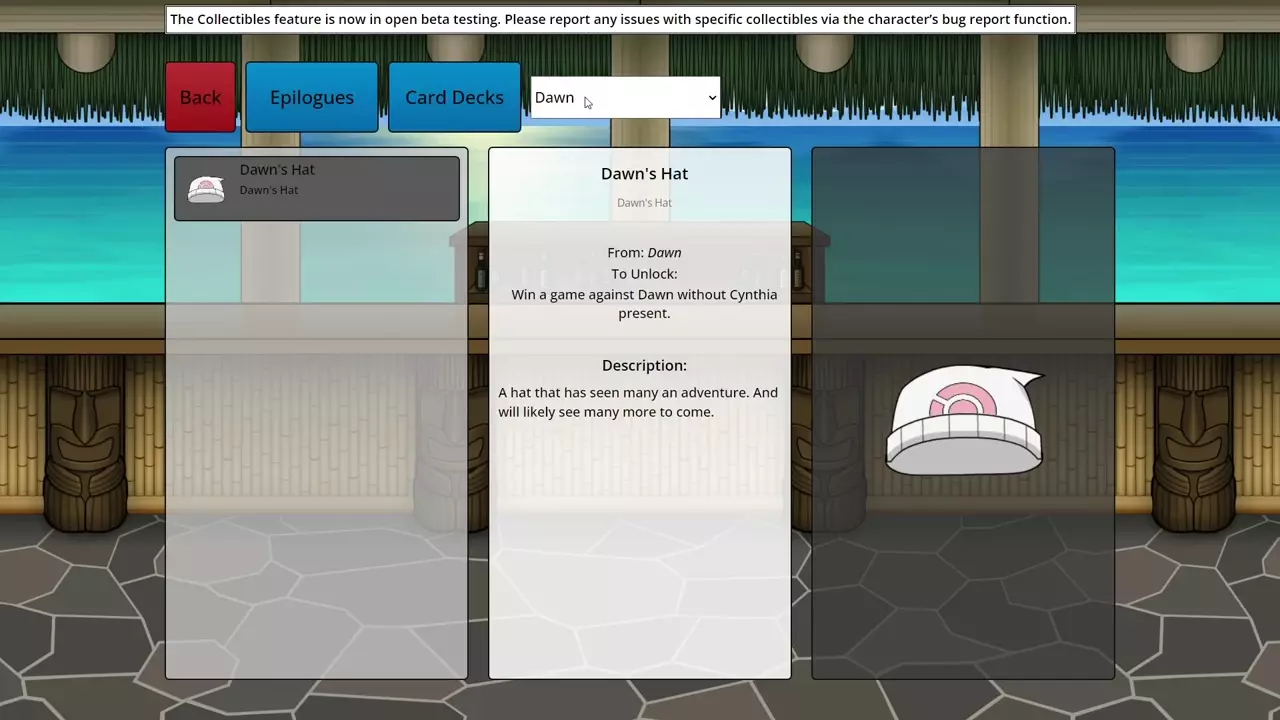The width and height of the screenshot is (1280, 720).
Task: Click the empty area below the list entry
Action: 316,450
